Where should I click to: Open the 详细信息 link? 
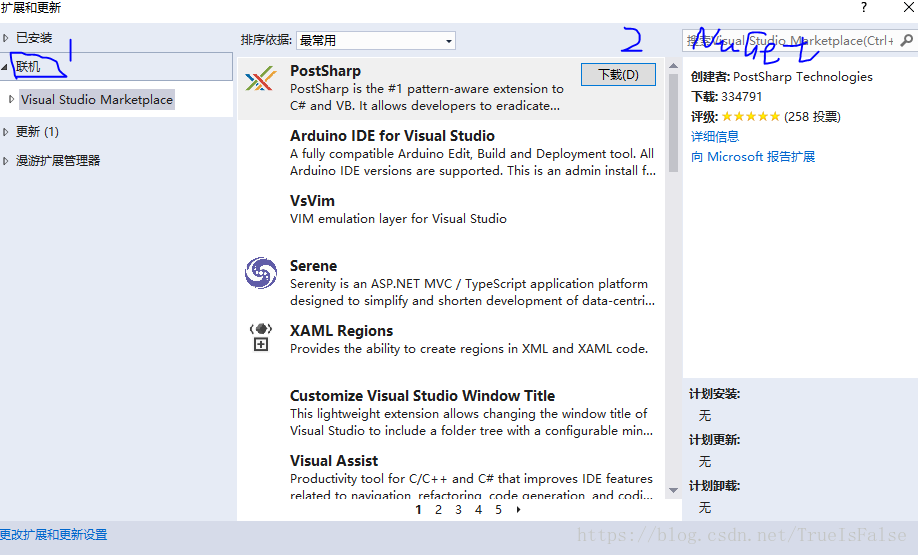tap(715, 136)
